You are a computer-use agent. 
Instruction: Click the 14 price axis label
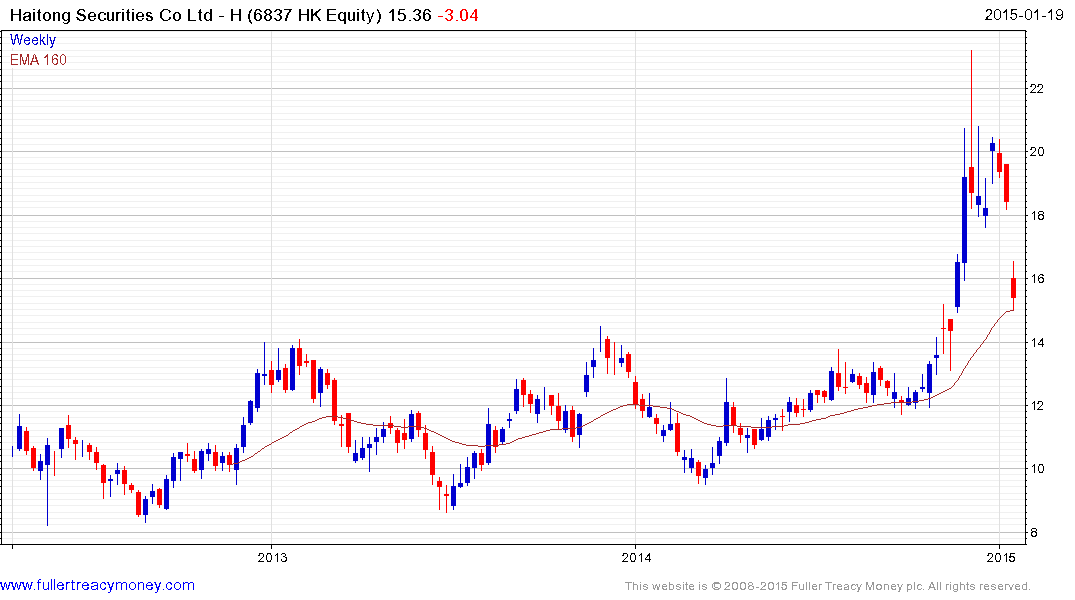click(1037, 342)
